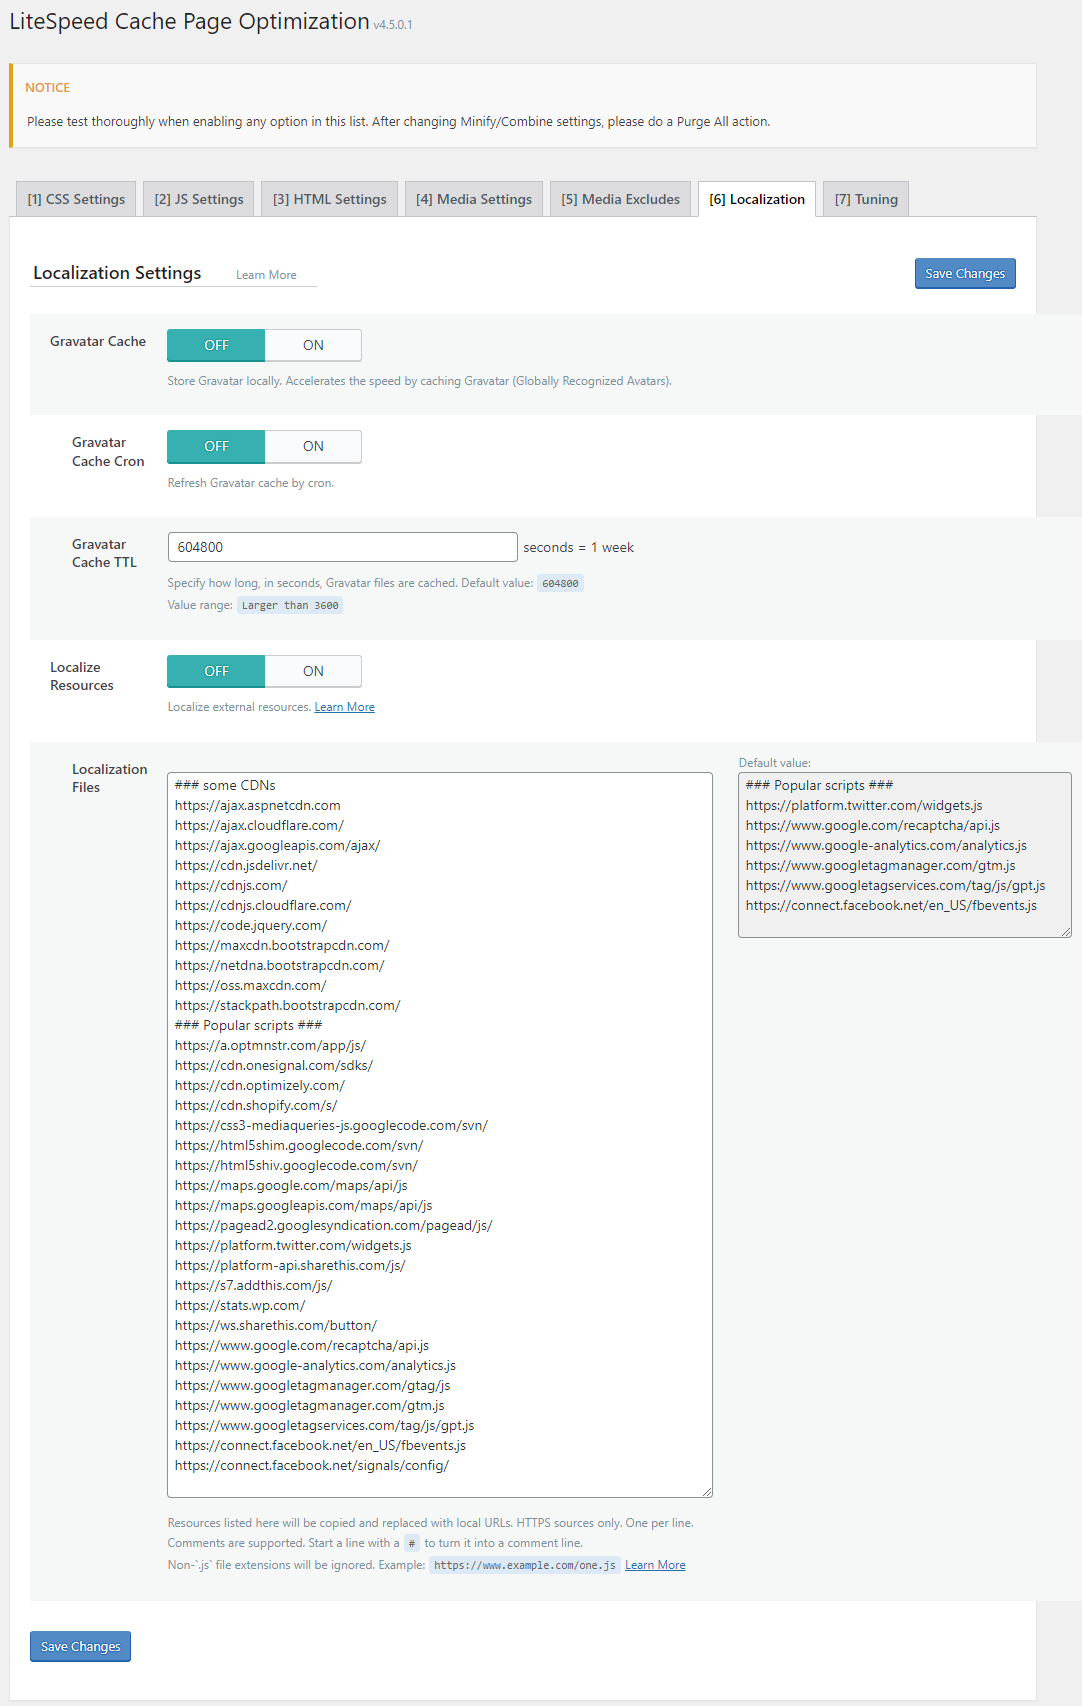Open the [5] Media Excludes tab
1082x1706 pixels.
click(x=620, y=199)
